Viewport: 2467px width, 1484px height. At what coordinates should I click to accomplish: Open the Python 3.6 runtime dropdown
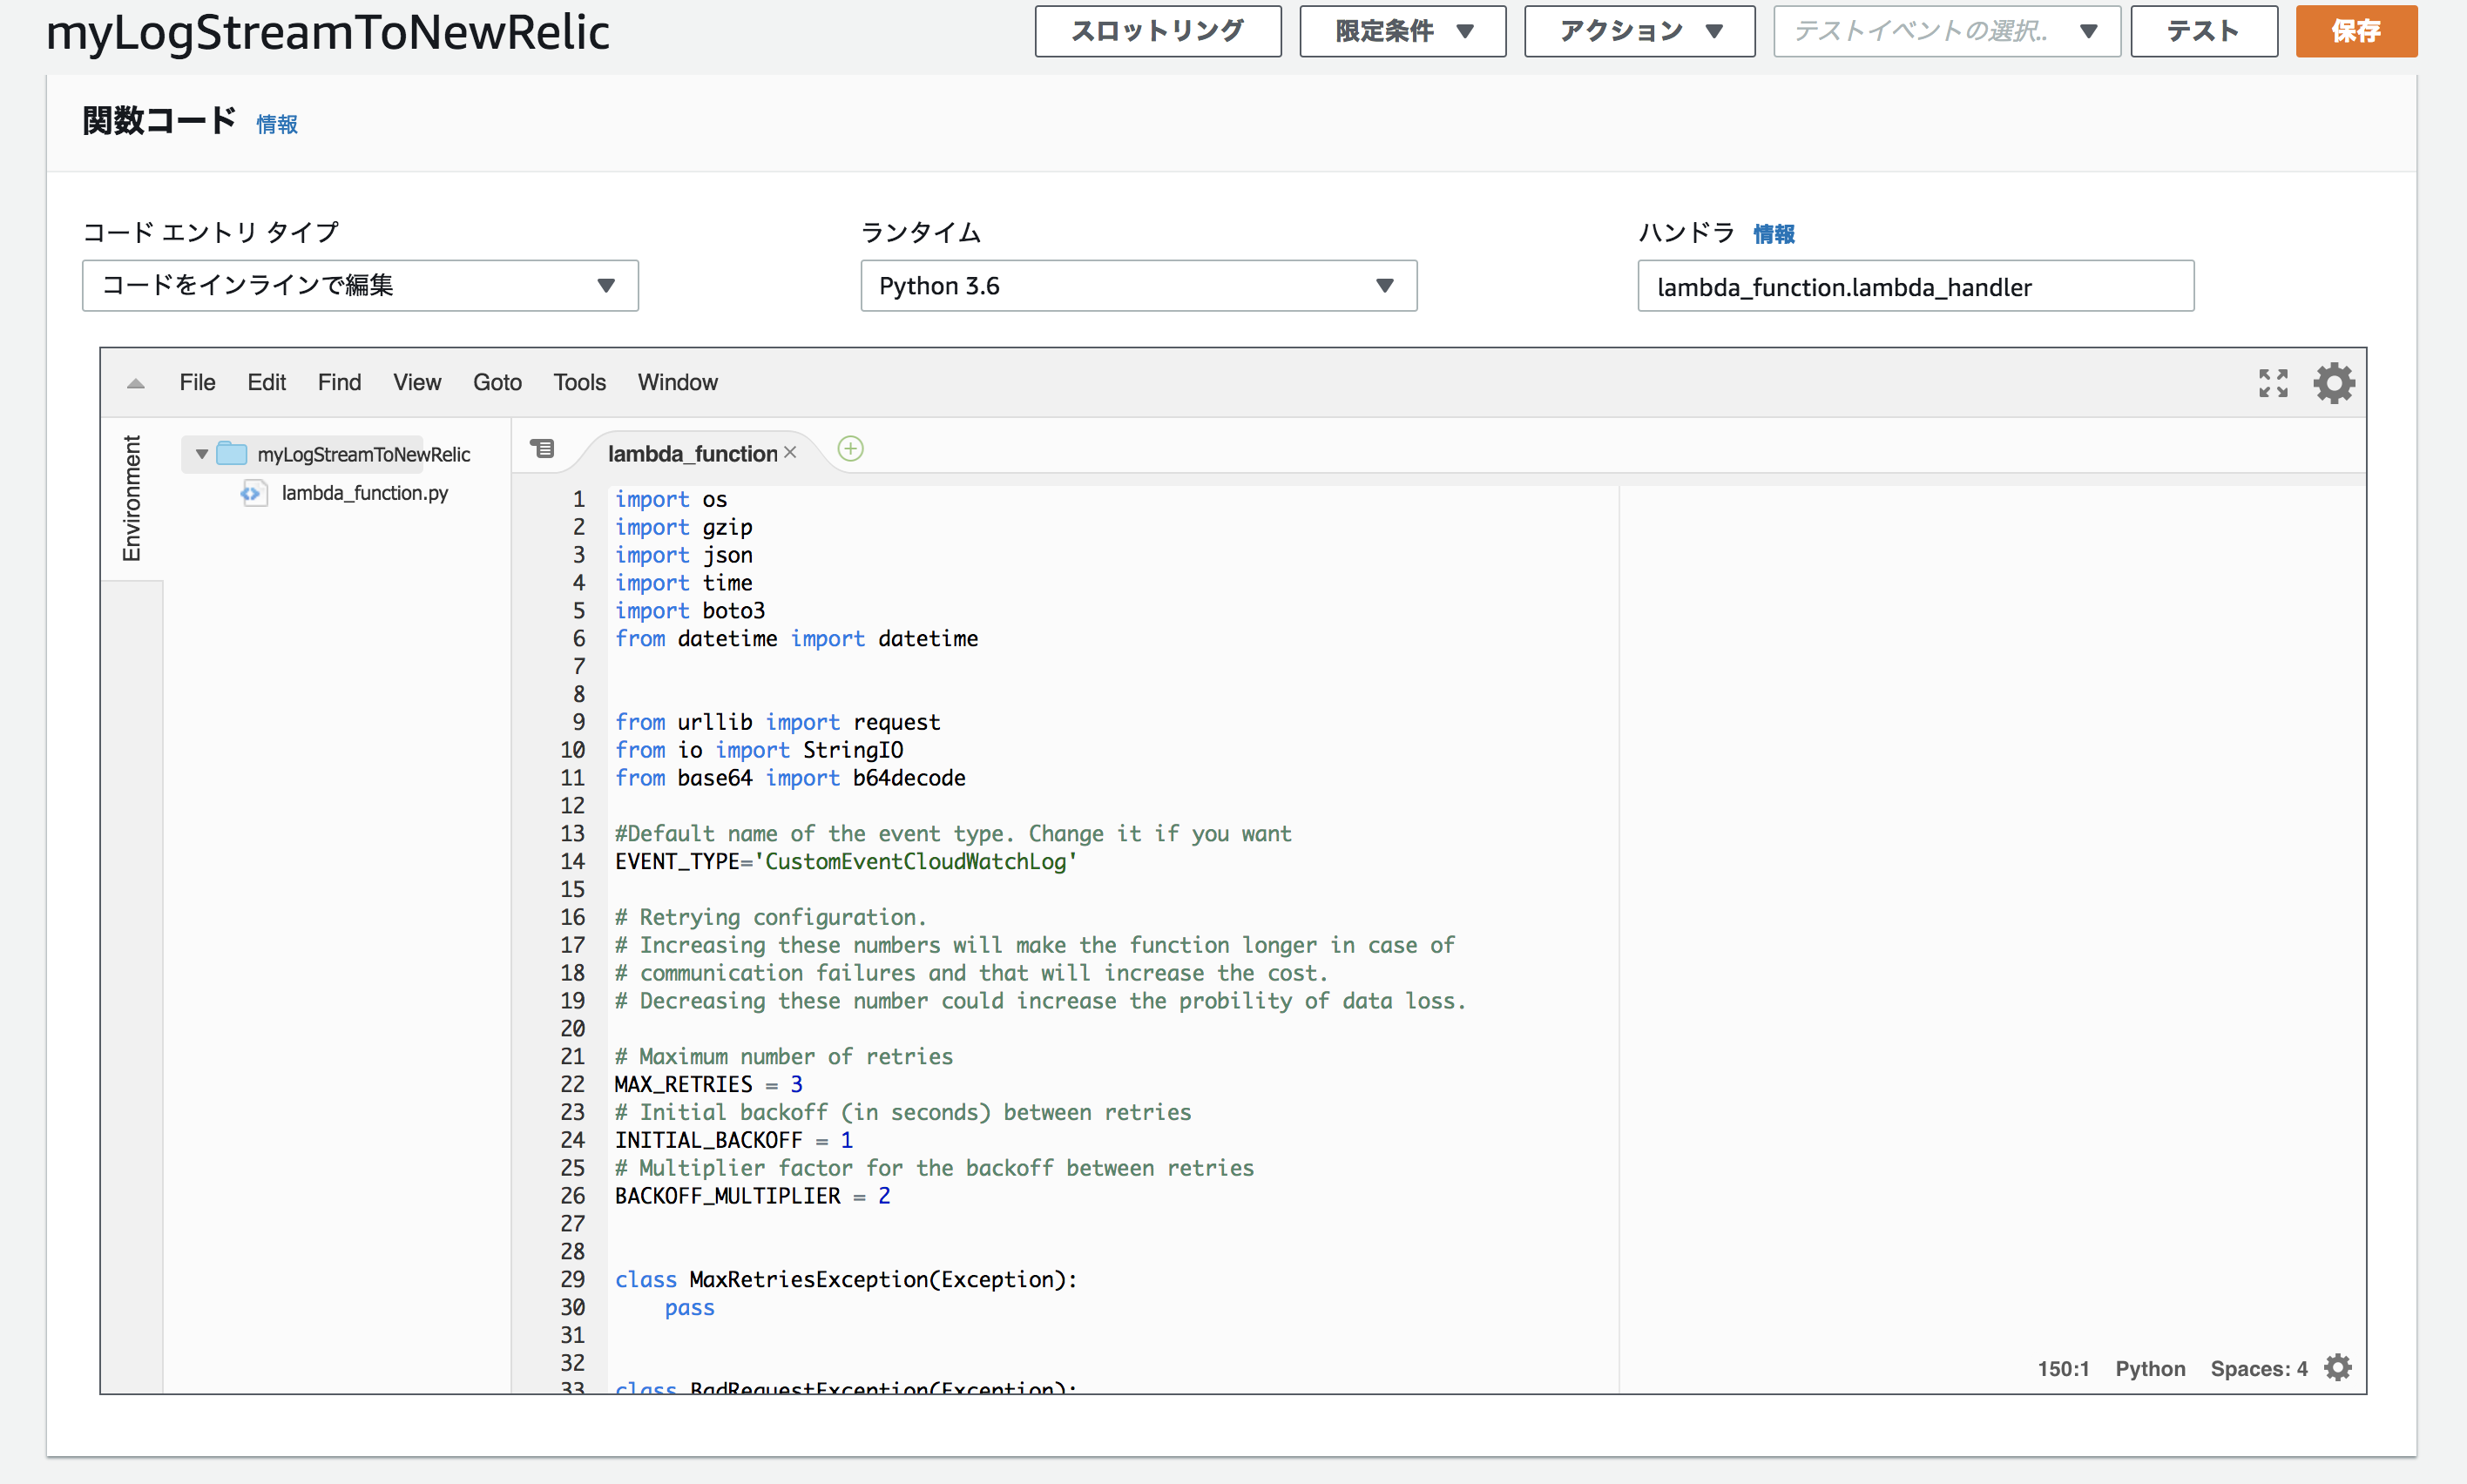pos(1138,286)
